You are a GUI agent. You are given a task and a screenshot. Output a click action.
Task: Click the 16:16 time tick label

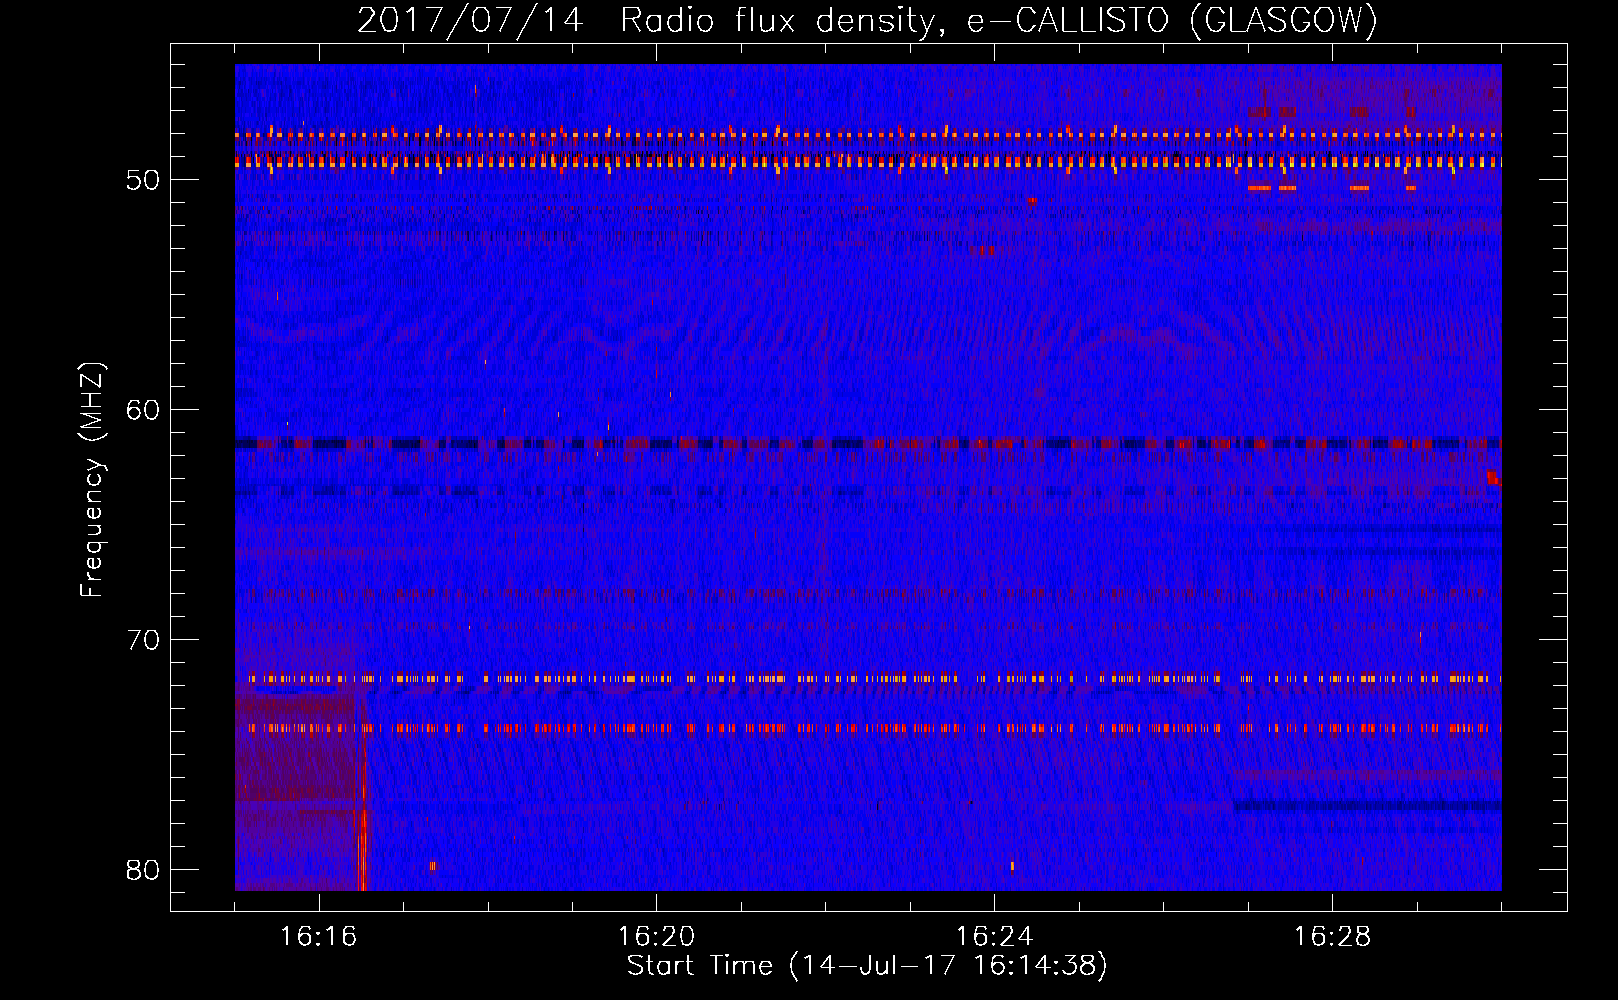[x=319, y=937]
